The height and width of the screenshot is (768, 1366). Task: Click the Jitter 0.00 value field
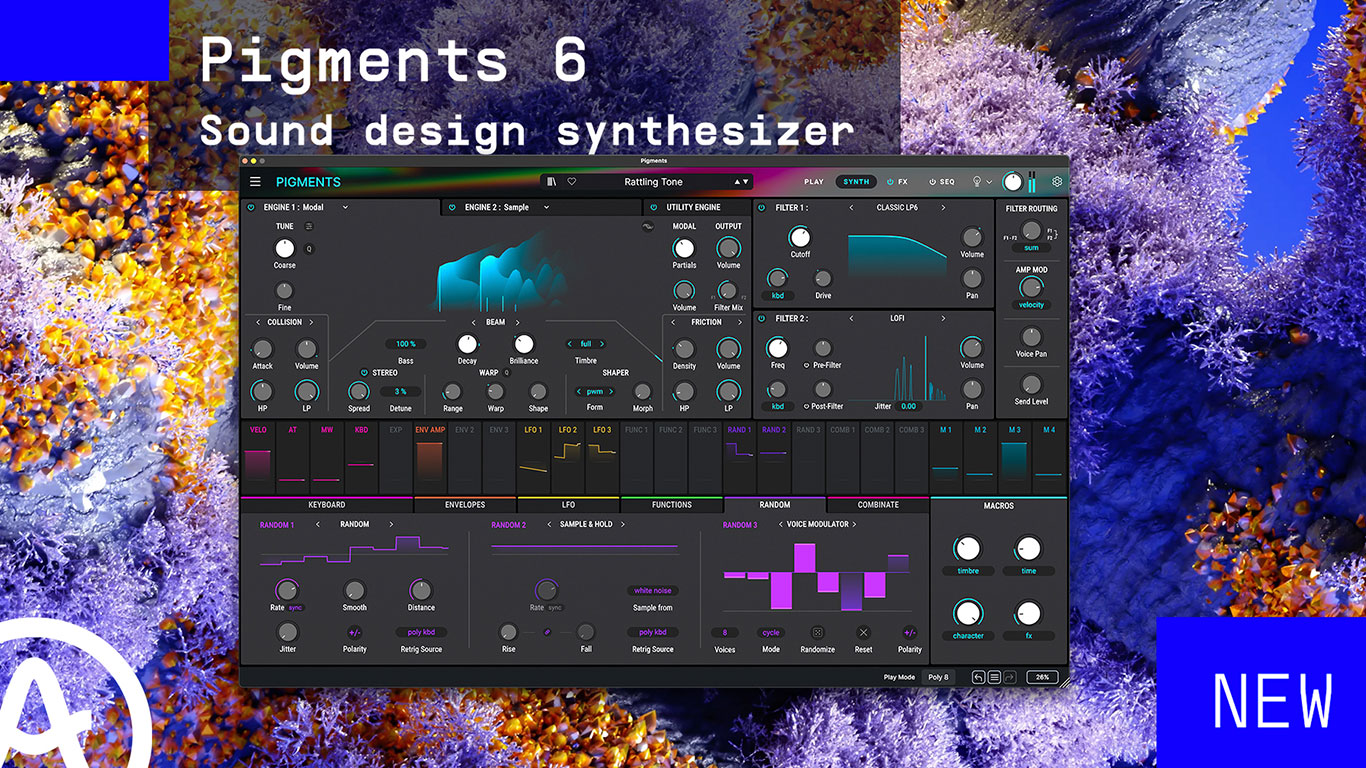[908, 406]
